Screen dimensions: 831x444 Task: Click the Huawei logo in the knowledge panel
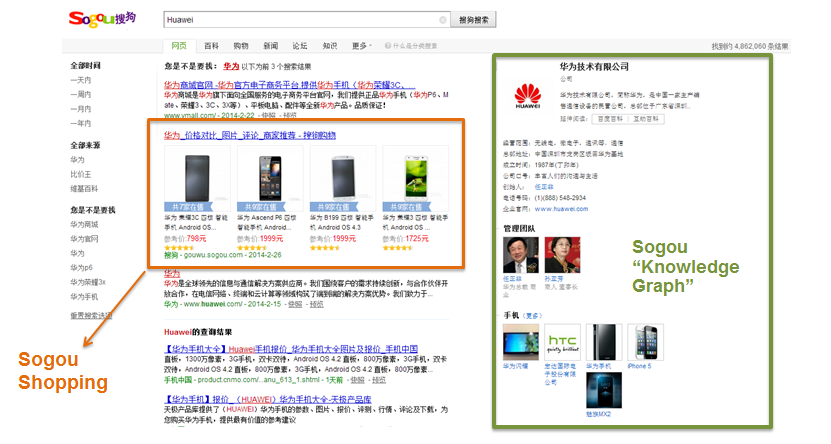527,97
